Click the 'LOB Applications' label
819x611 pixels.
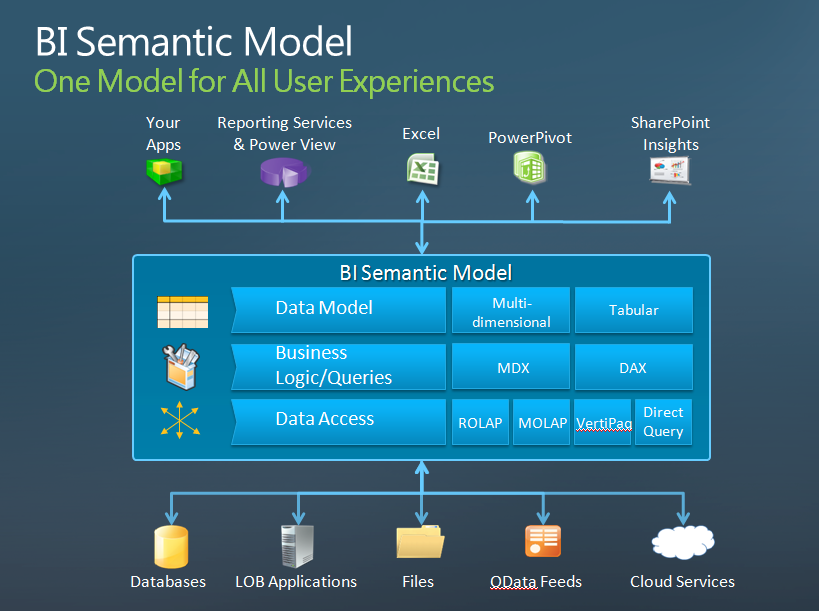(296, 582)
